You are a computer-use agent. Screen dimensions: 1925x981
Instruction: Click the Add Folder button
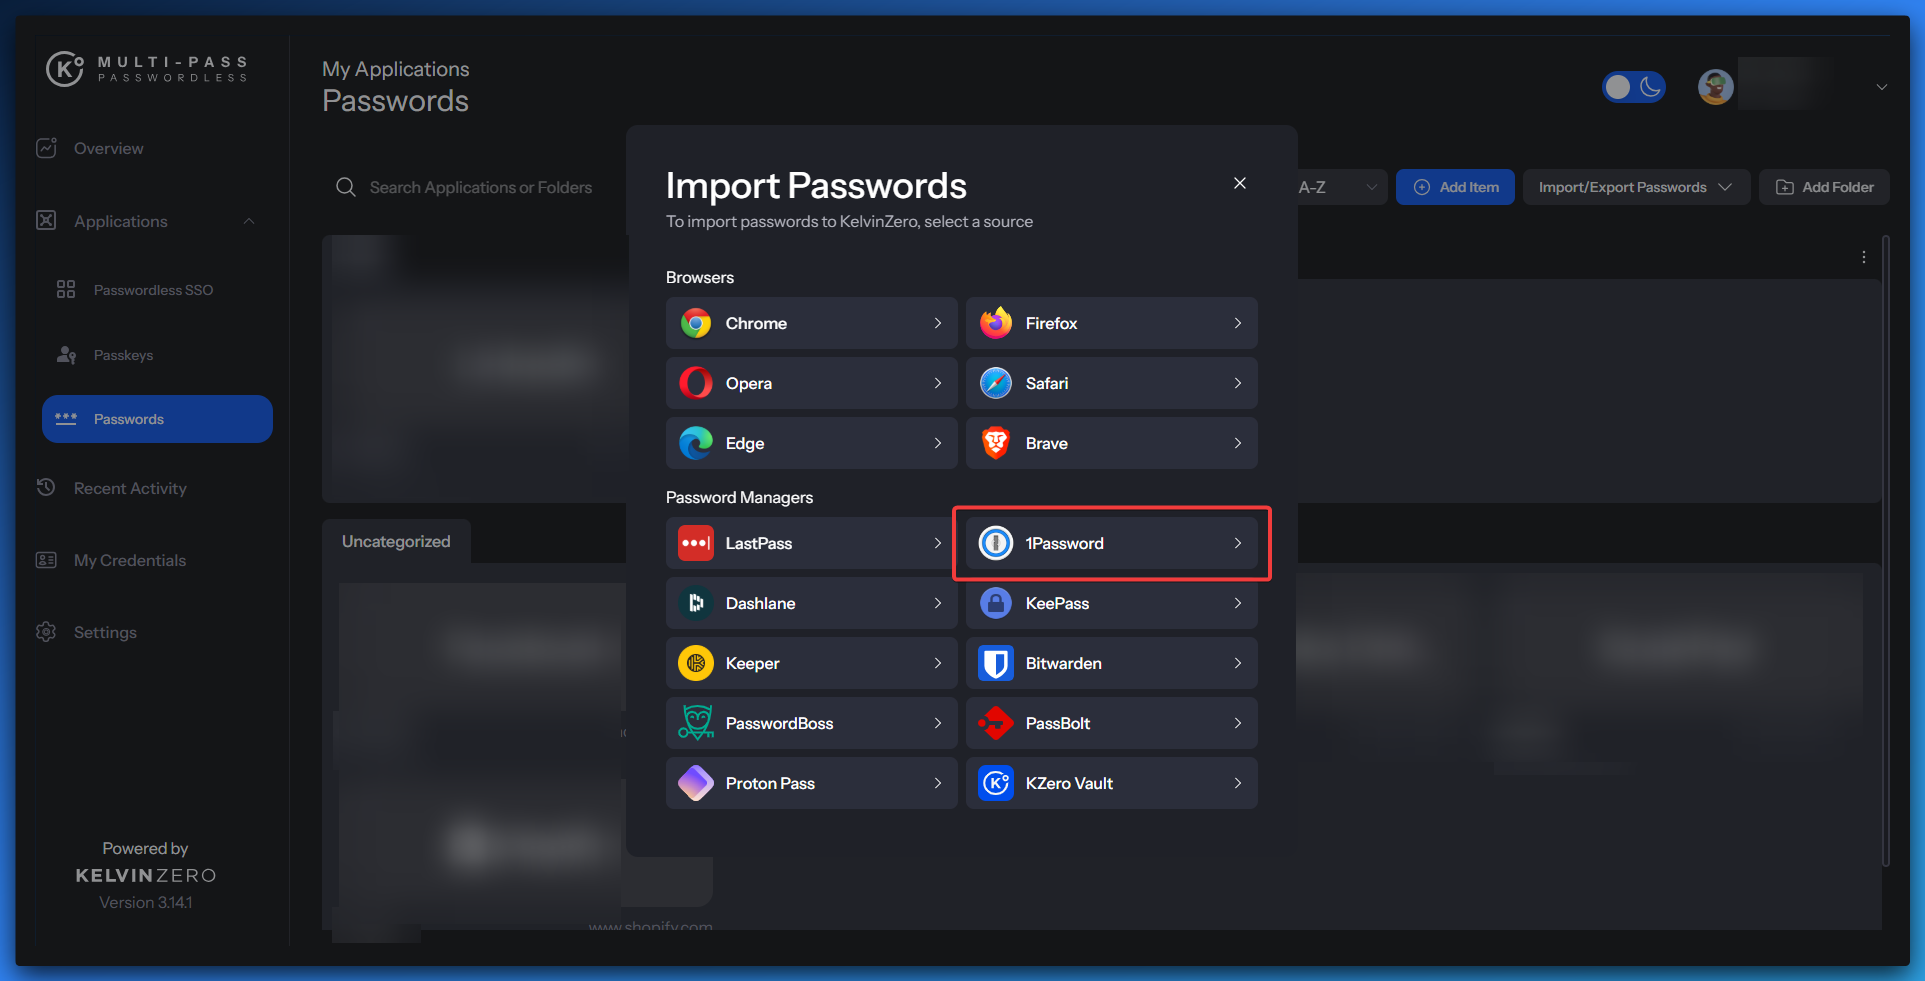[x=1824, y=187]
